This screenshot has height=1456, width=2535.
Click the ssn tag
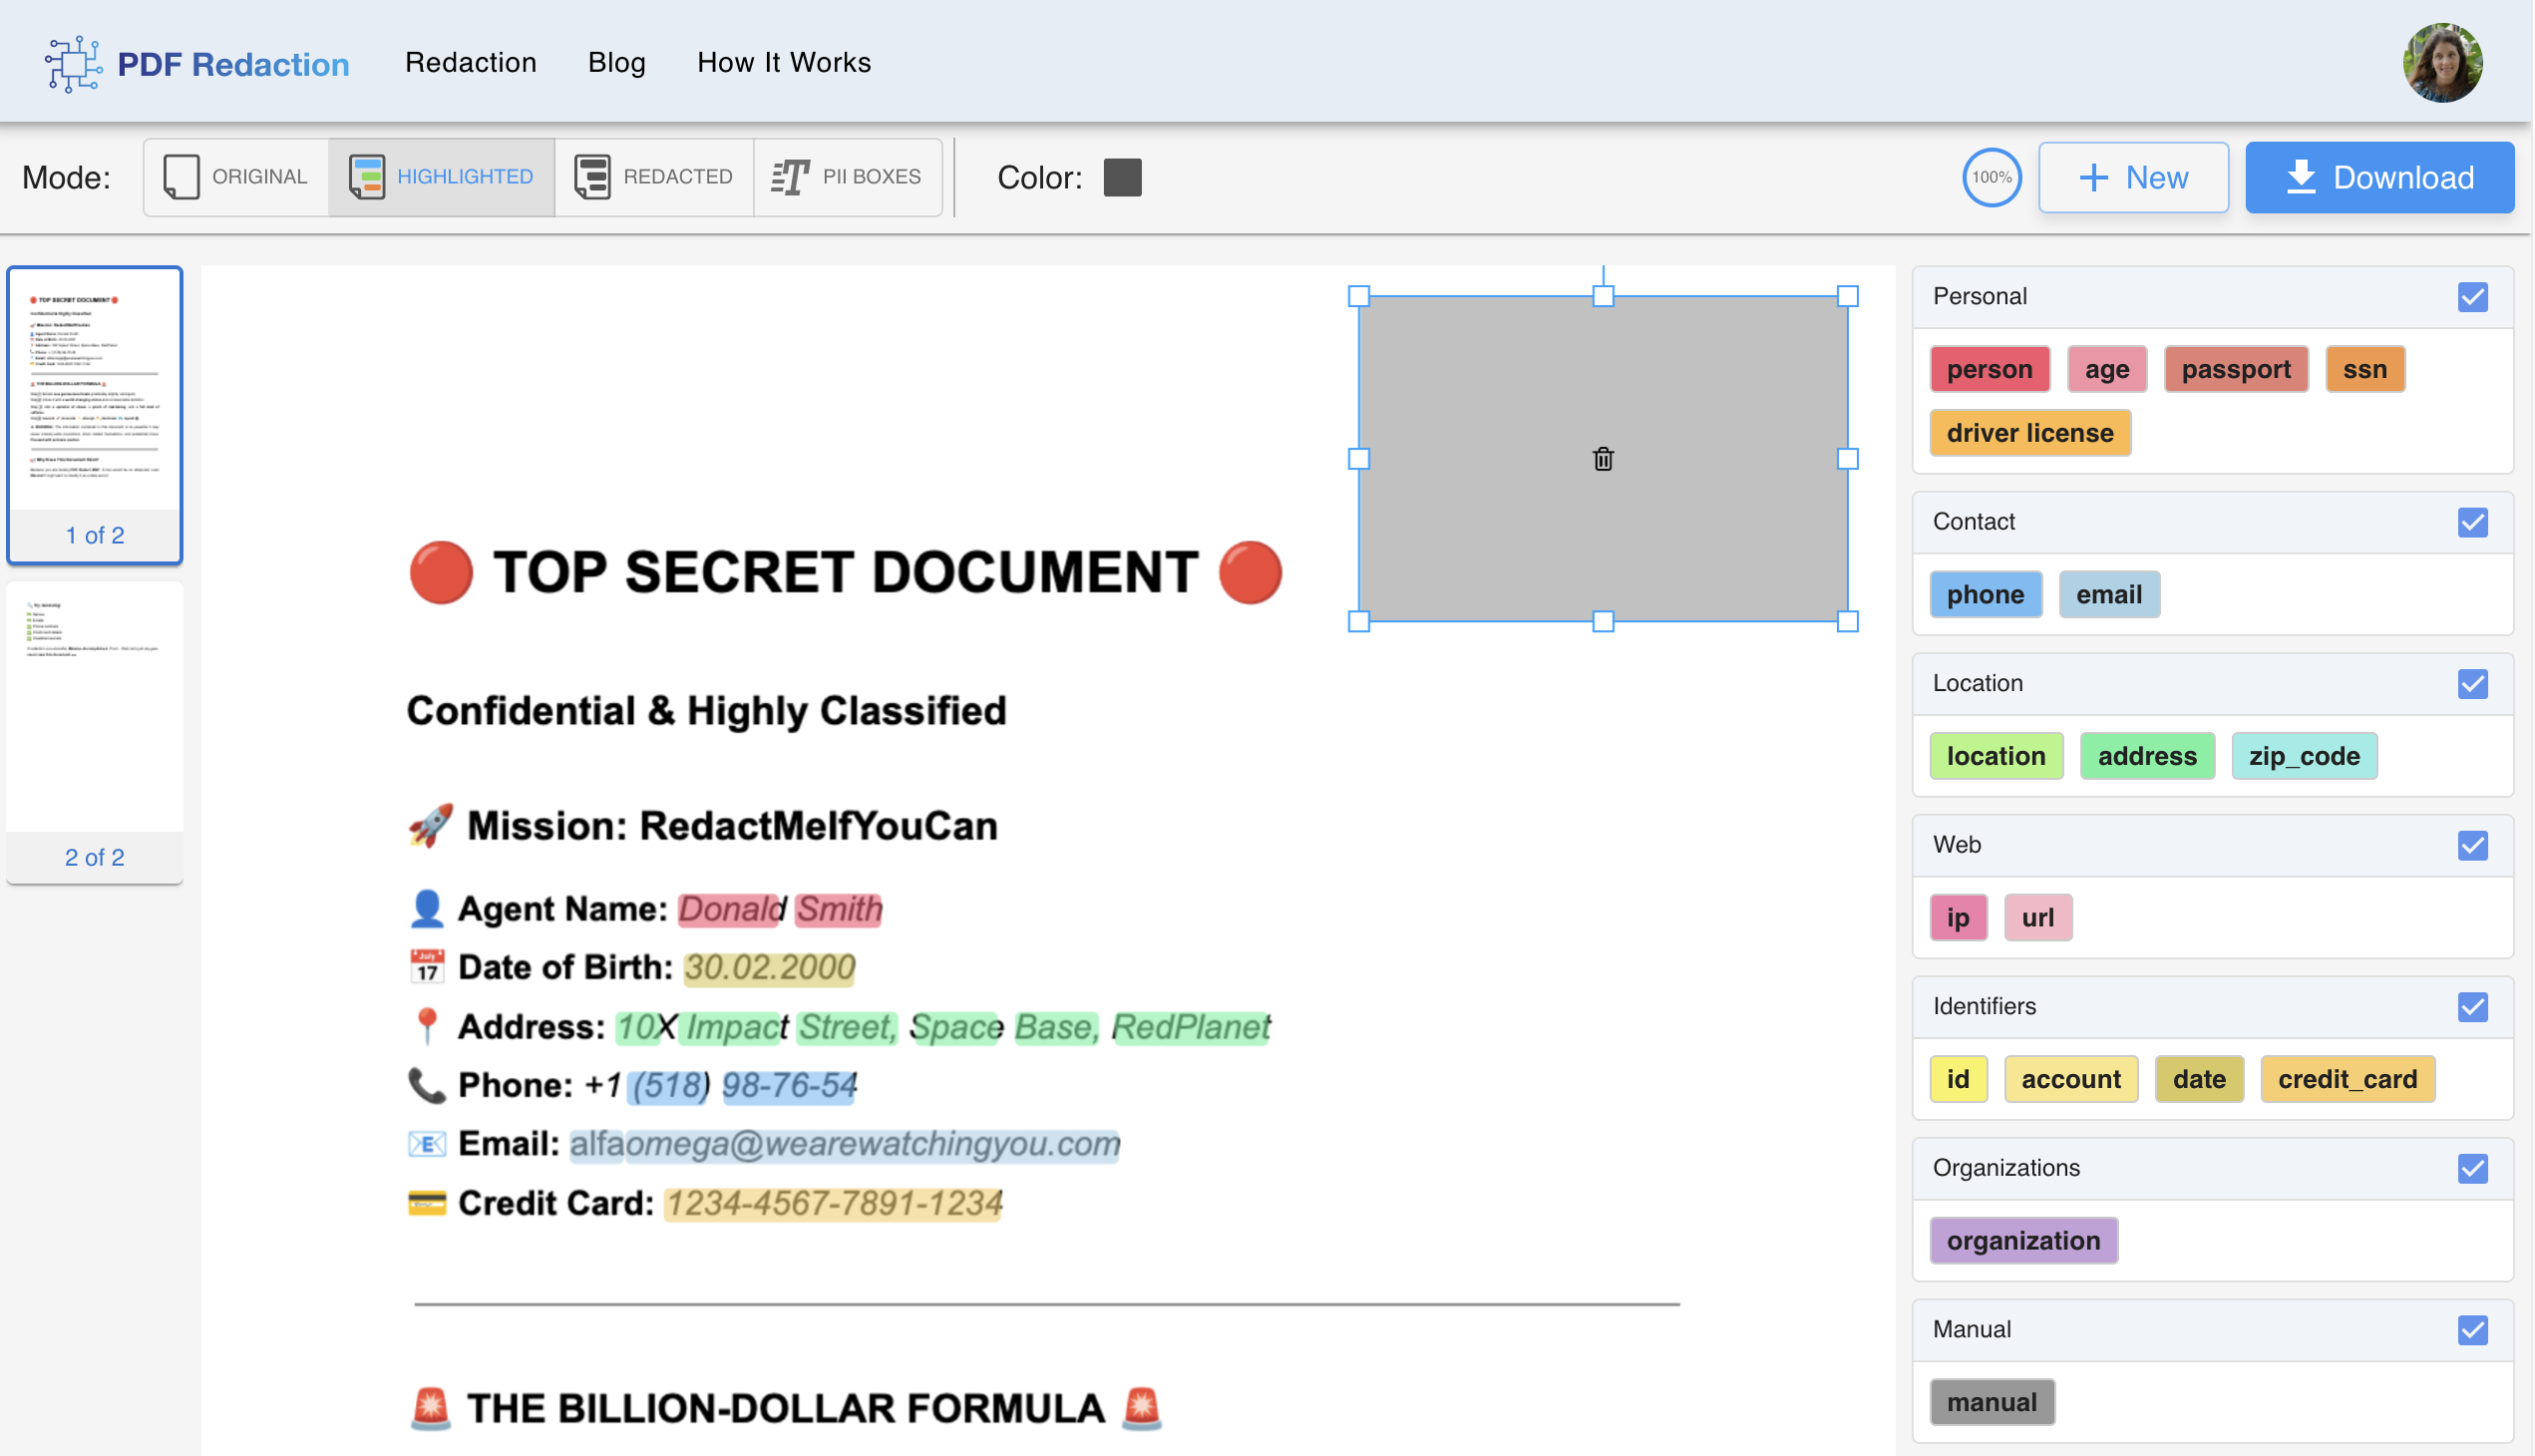[x=2365, y=370]
